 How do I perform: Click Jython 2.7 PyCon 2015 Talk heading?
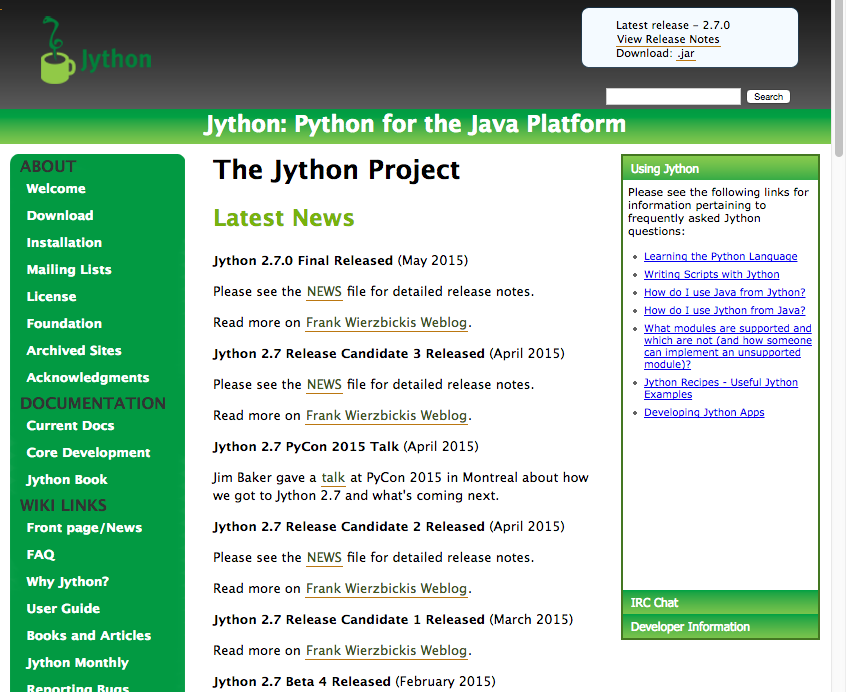pos(306,447)
